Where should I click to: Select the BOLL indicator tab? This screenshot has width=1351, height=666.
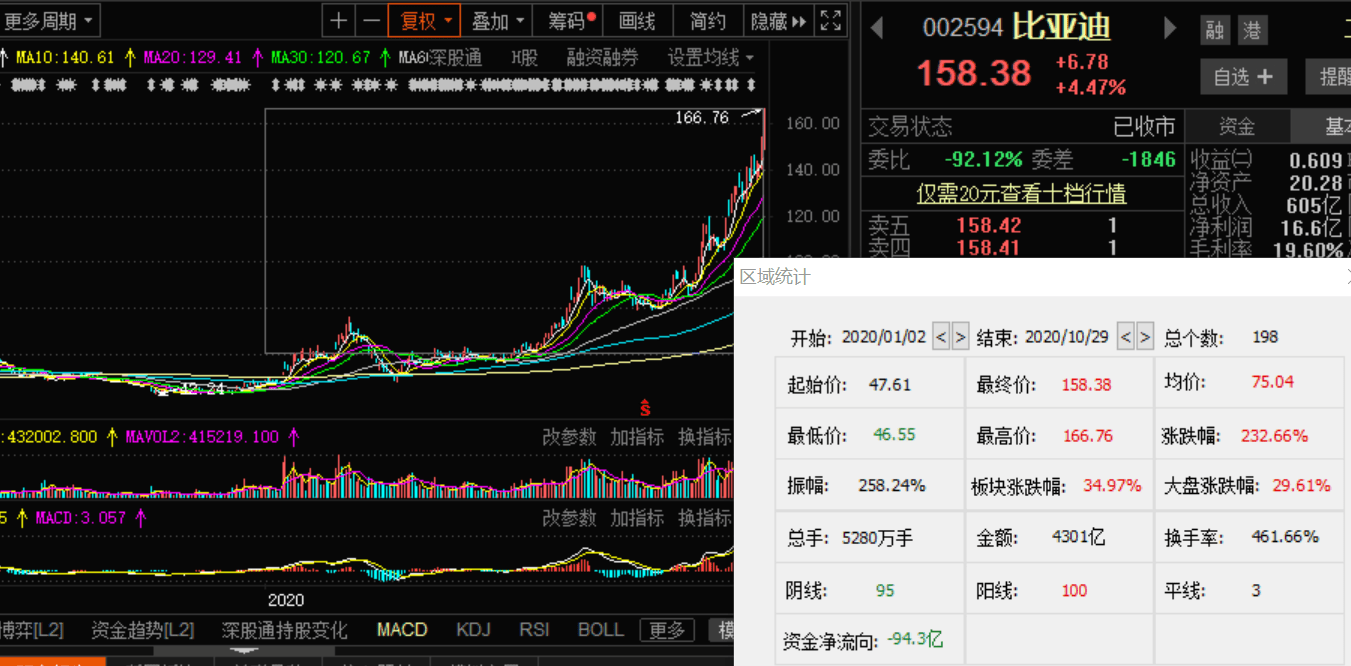point(601,630)
